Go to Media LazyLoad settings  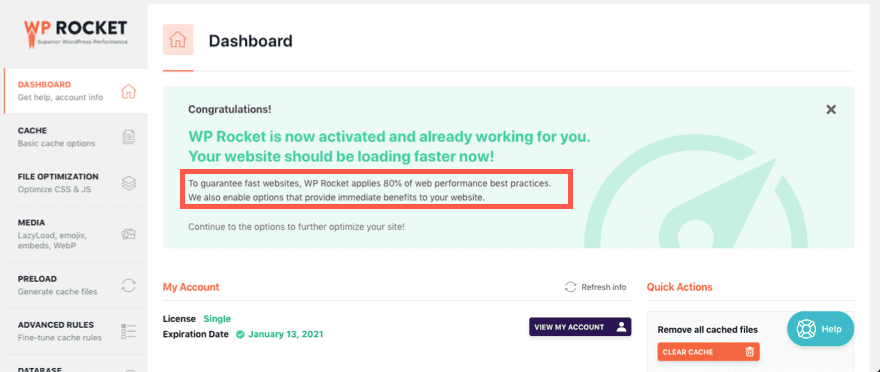75,234
